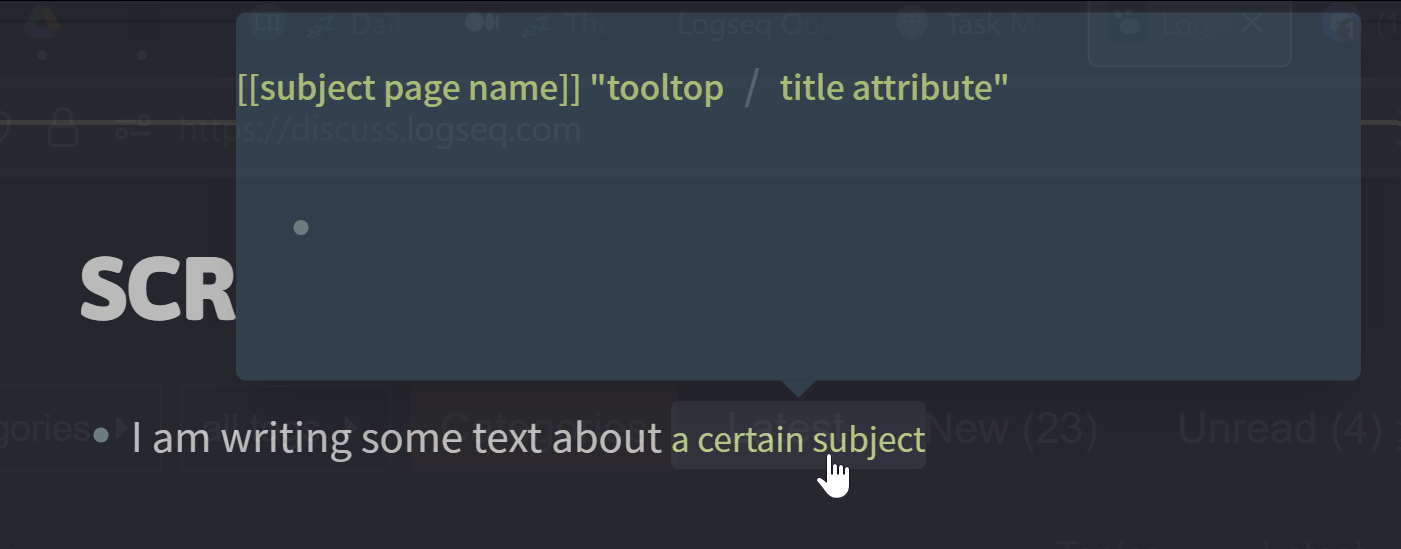Click the Google Drive tab icon
The height and width of the screenshot is (549, 1401).
pyautogui.click(x=42, y=22)
